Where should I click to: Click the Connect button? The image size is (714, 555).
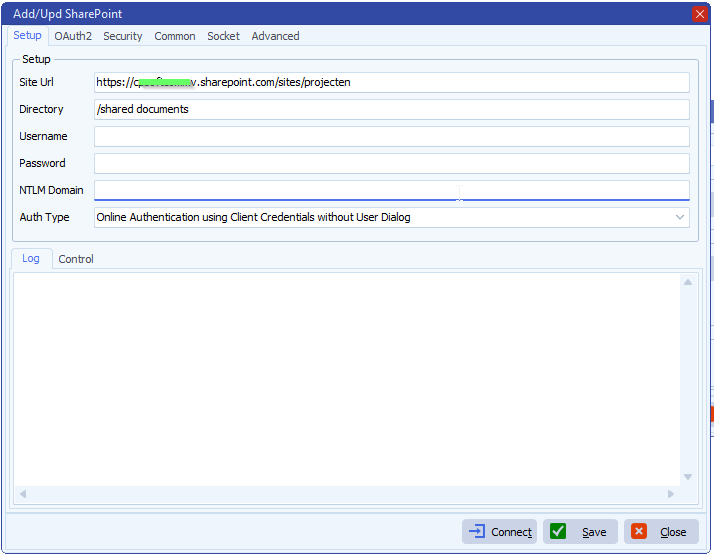(499, 531)
